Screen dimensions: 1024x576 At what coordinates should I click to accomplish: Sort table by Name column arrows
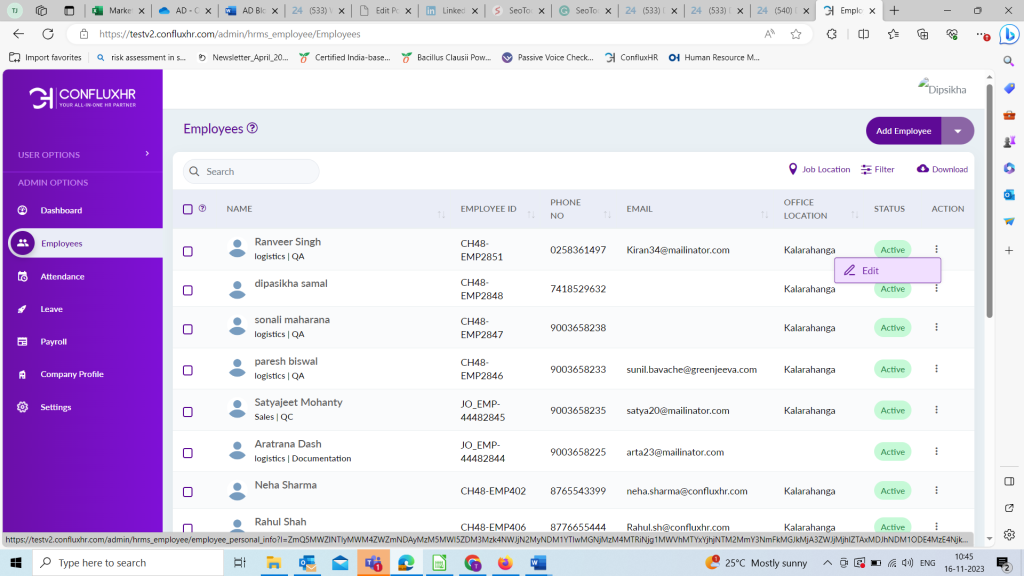point(441,214)
